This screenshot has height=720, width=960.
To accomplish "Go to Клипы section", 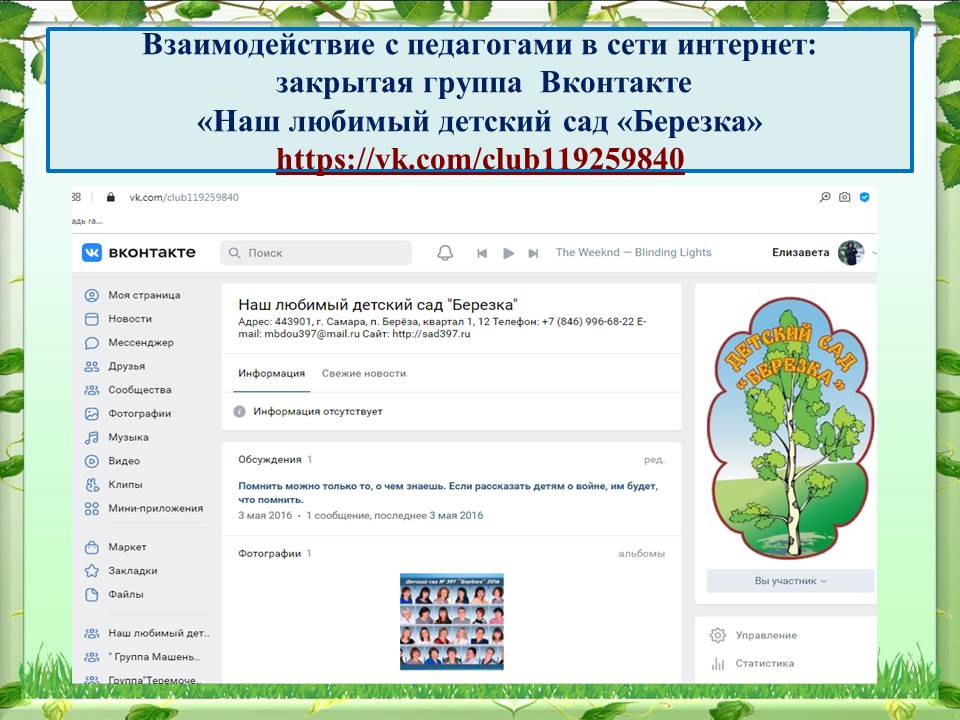I will (x=125, y=485).
